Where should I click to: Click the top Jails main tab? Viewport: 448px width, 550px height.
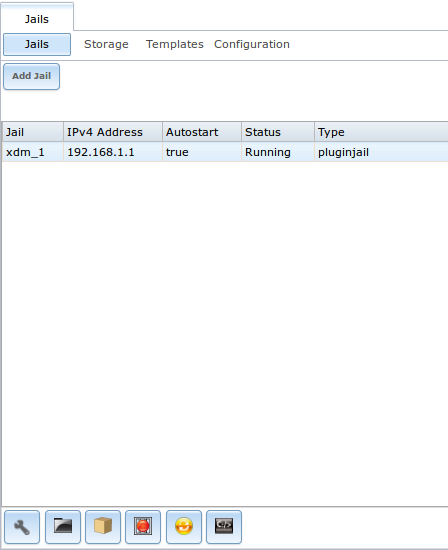(x=37, y=19)
